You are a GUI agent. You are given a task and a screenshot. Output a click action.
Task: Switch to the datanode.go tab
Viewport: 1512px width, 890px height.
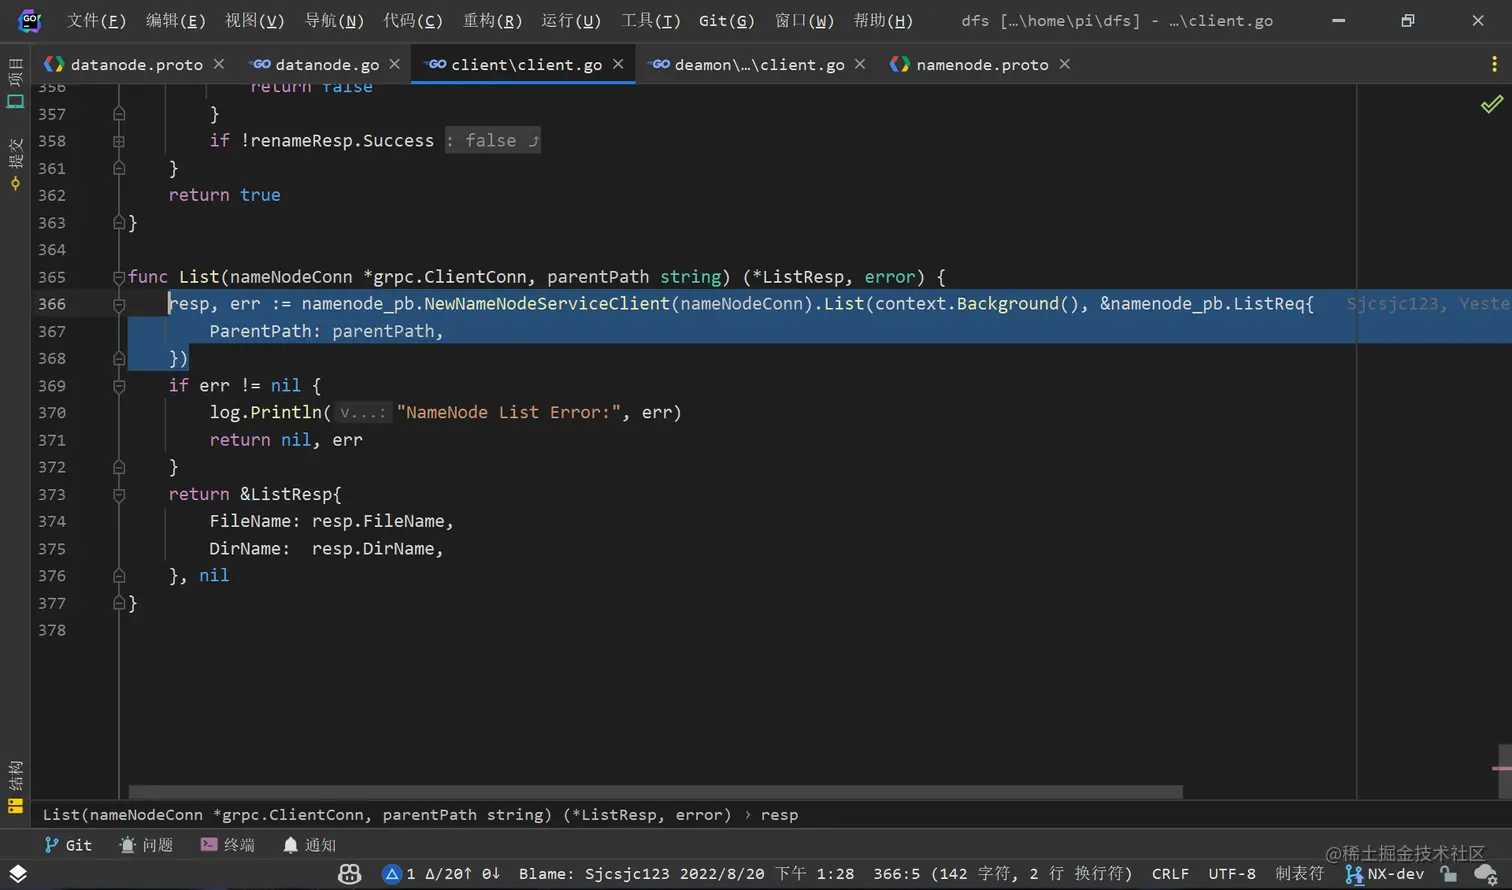click(x=327, y=64)
